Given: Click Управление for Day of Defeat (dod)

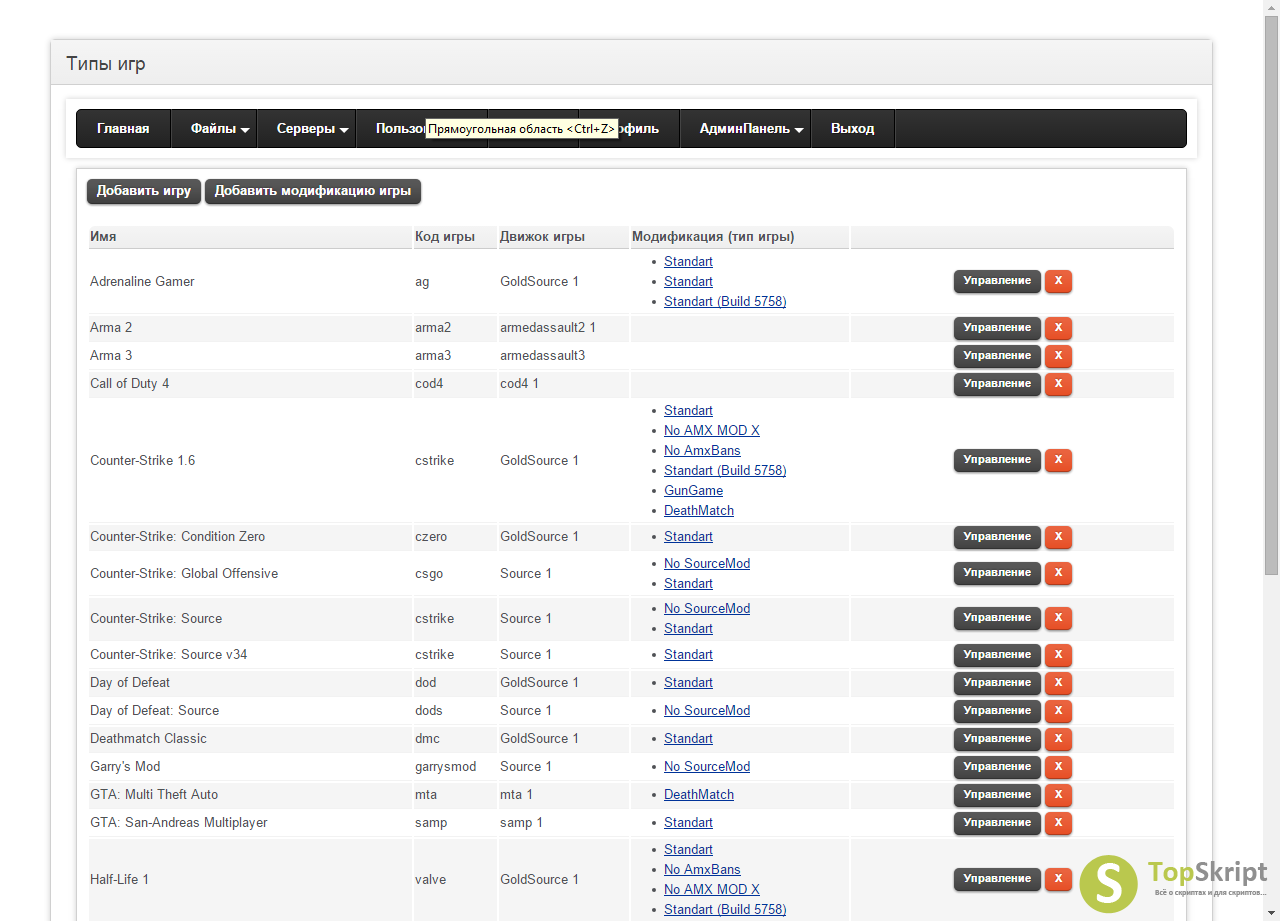Looking at the screenshot, I should (x=997, y=683).
